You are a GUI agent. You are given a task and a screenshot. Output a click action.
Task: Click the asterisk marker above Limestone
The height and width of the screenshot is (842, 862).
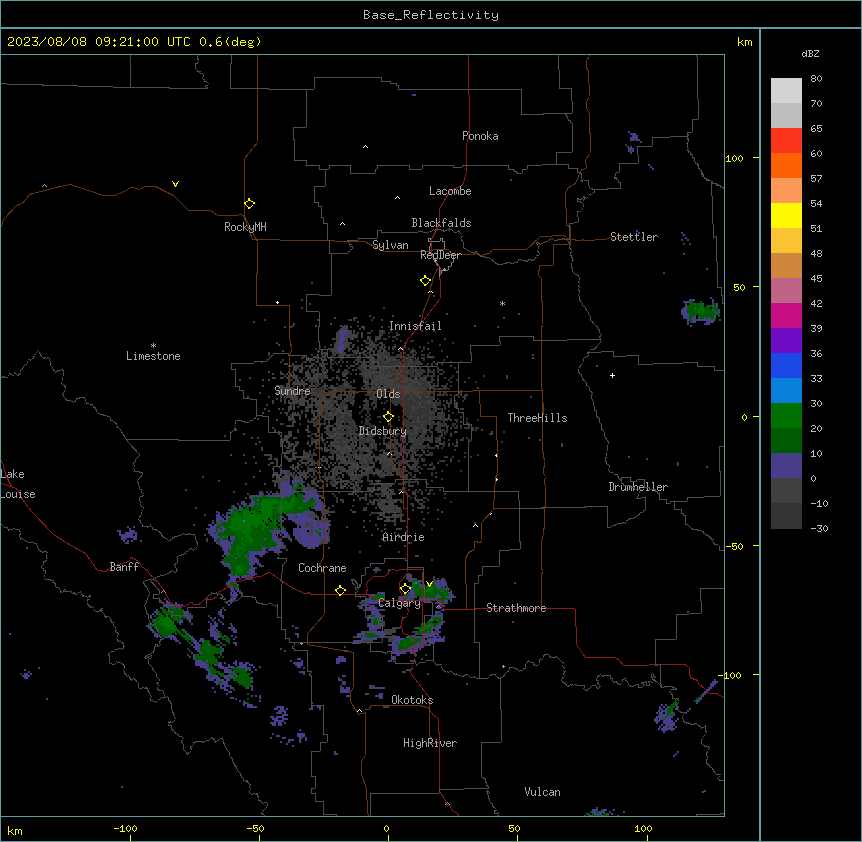click(153, 346)
